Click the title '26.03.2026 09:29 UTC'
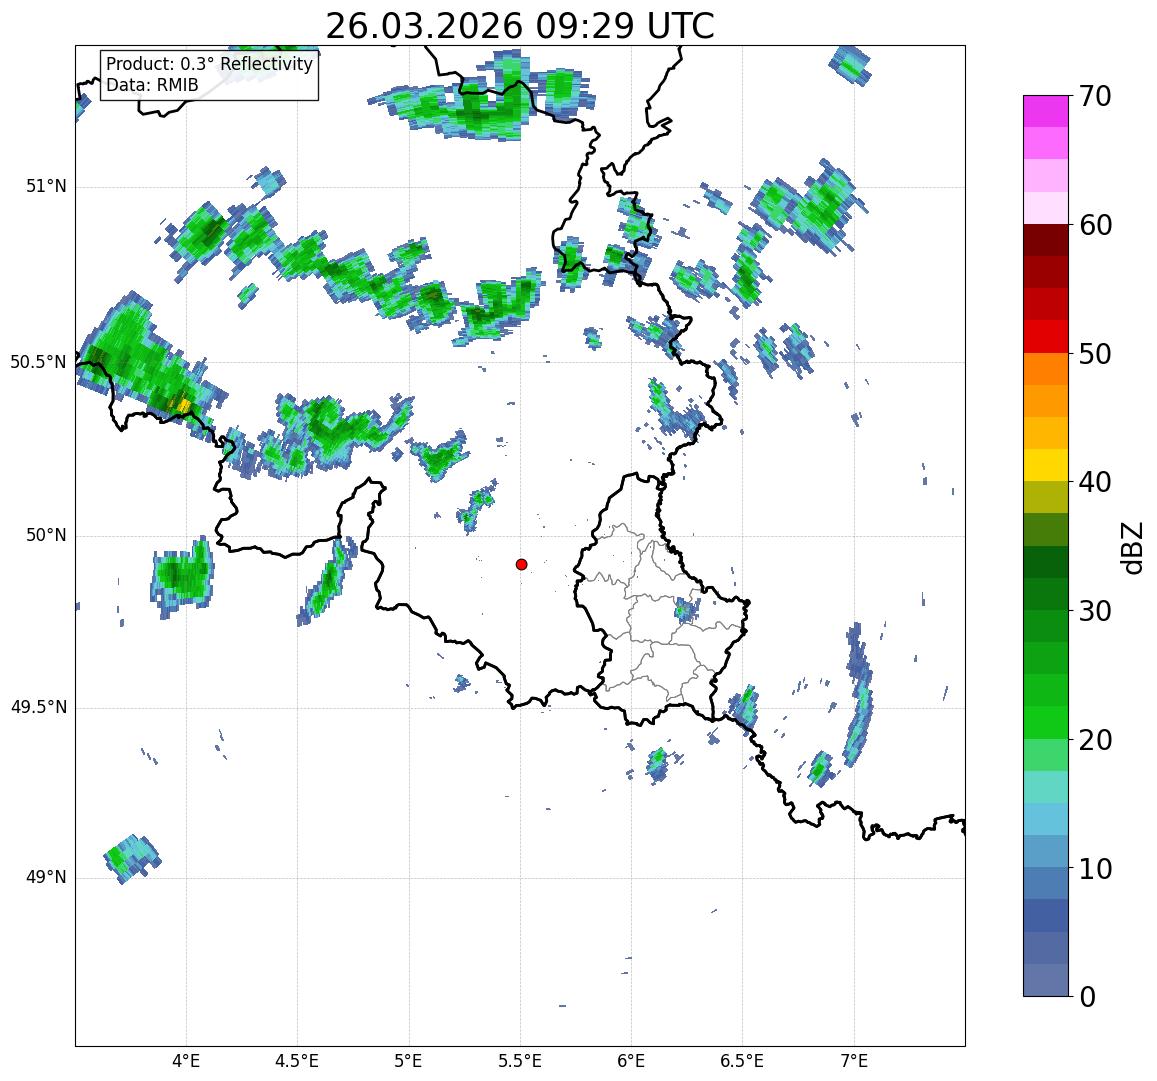The width and height of the screenshot is (1157, 1081). 520,27
